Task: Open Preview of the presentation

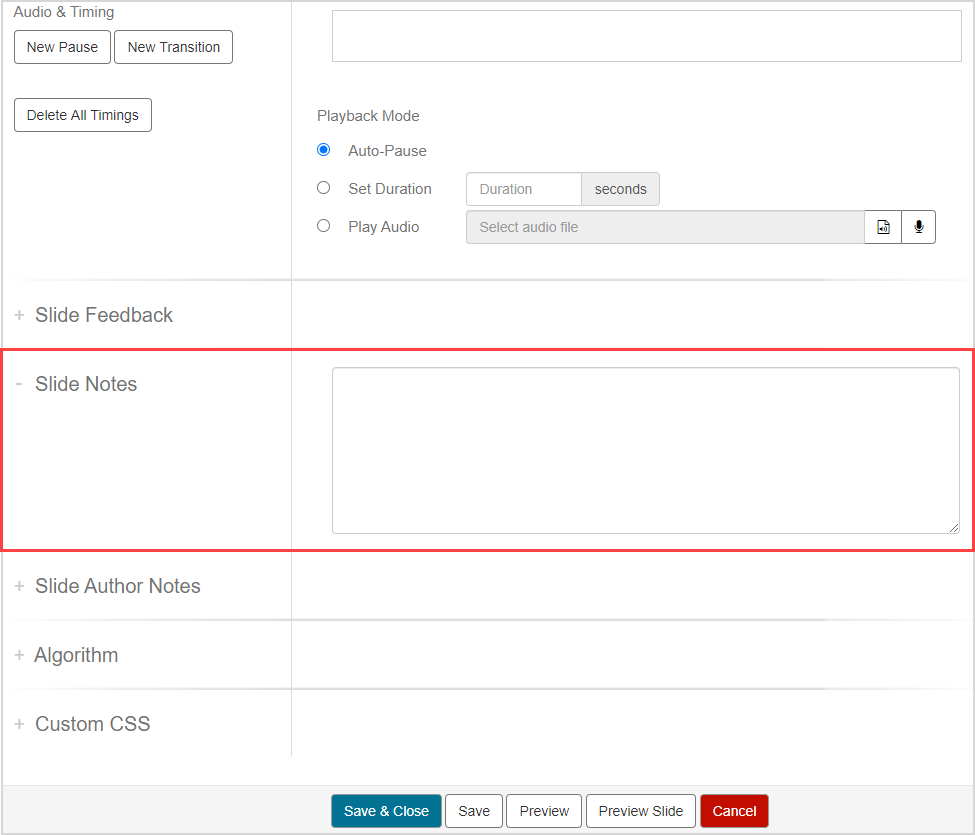Action: 544,811
